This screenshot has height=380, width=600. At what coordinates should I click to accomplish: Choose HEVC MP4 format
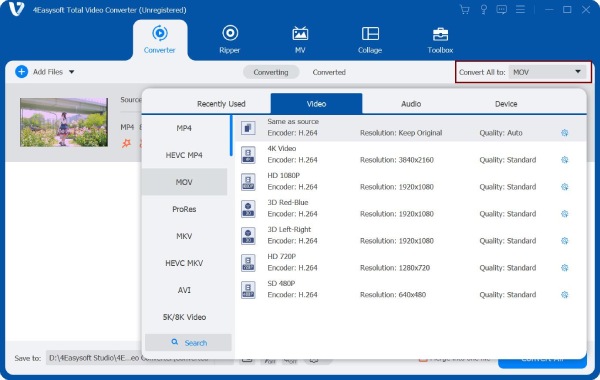click(184, 155)
